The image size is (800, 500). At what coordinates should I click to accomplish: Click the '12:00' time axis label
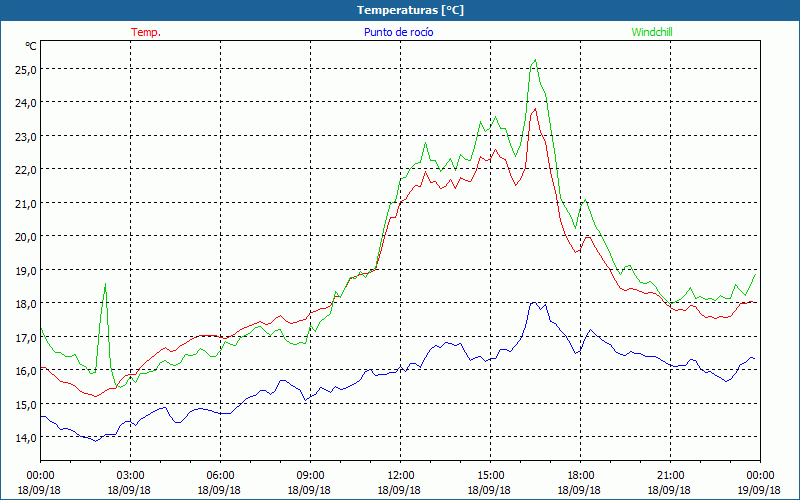pos(400,476)
